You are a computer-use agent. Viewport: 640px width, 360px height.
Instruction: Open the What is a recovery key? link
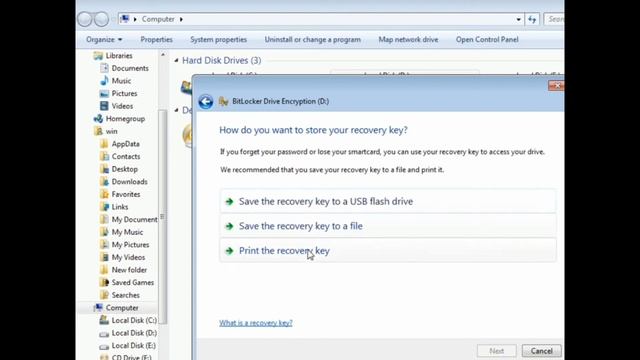click(256, 323)
